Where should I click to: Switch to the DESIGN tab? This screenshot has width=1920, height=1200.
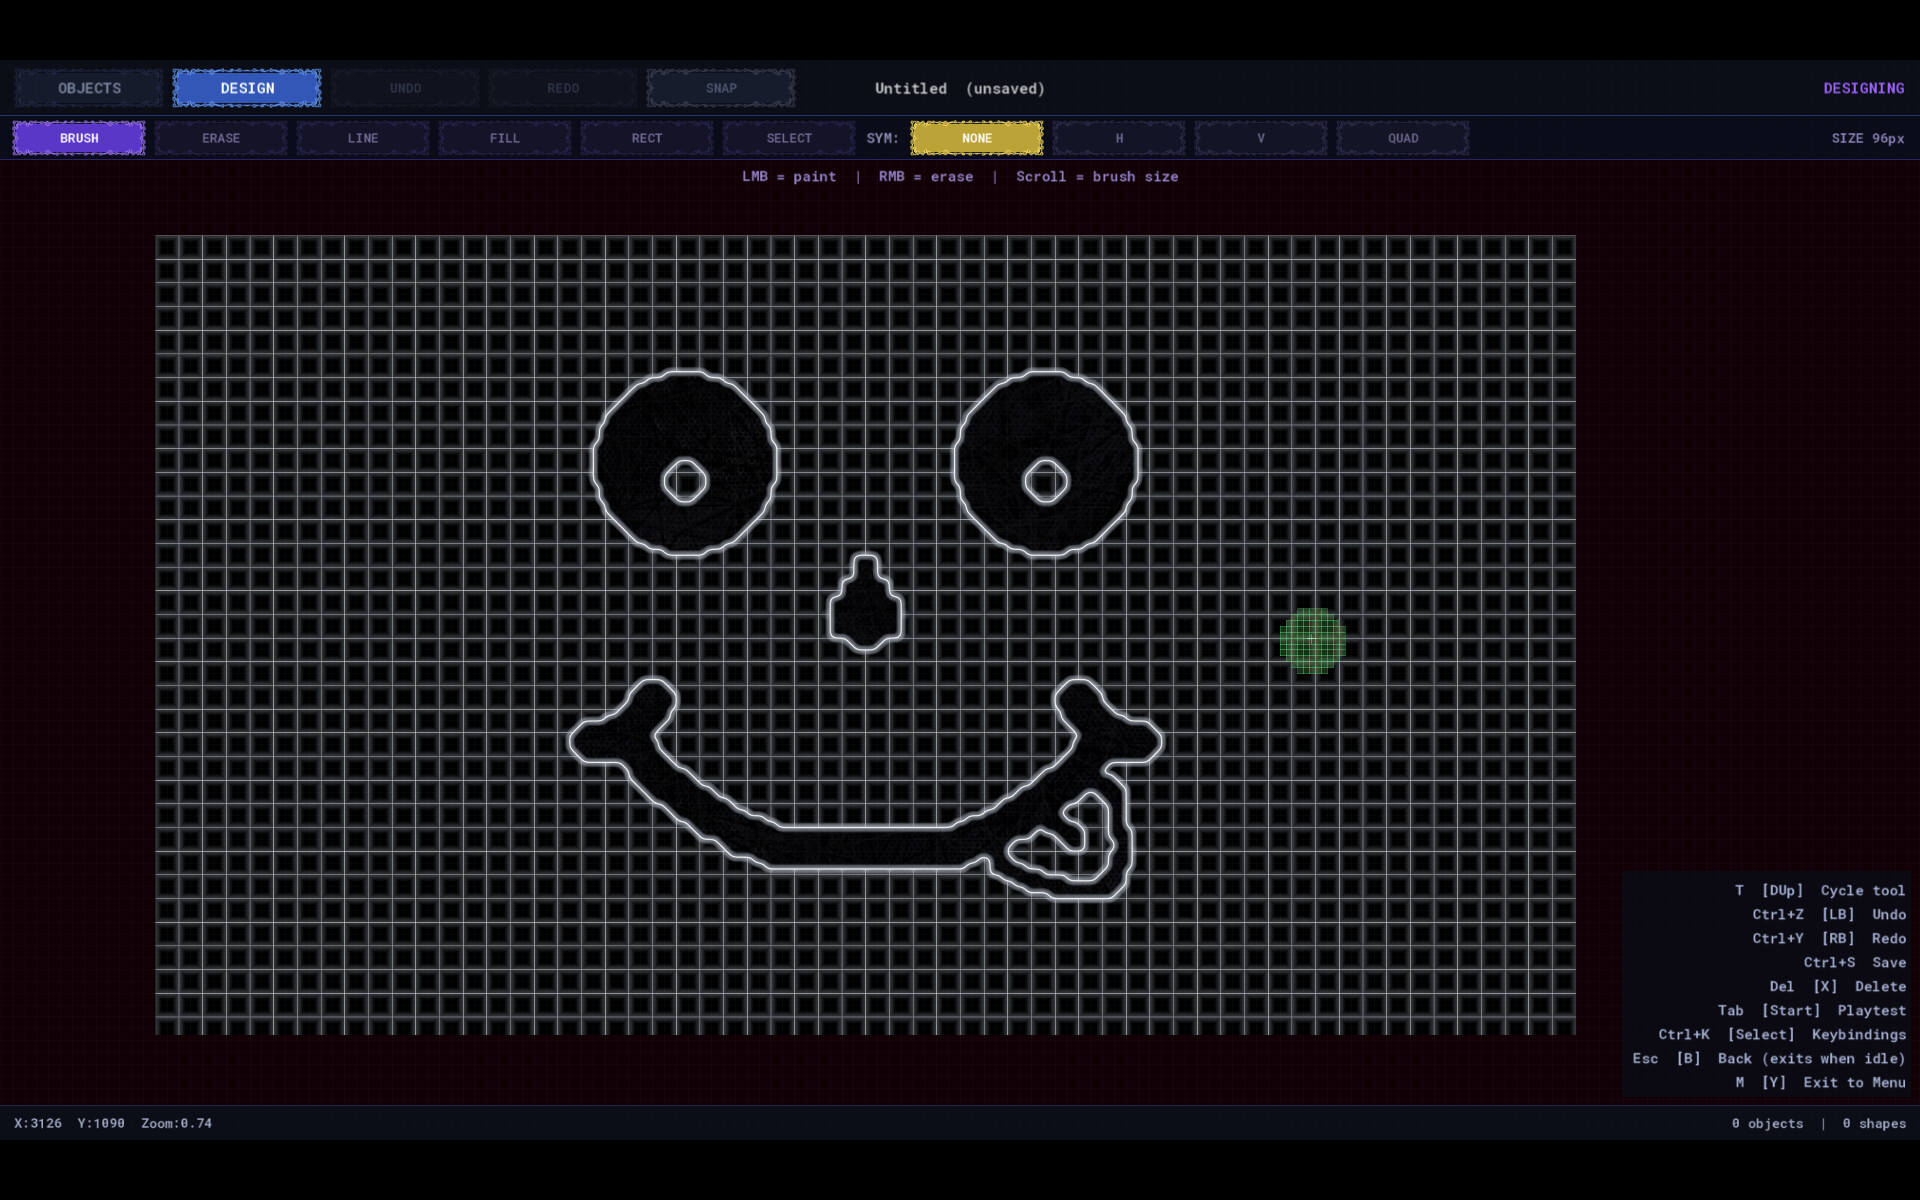247,88
